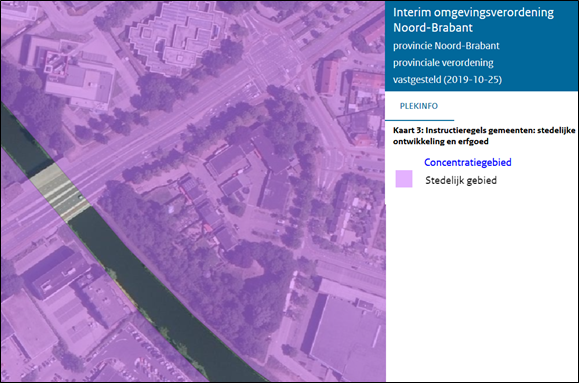Click the Interim omgevingsverordening Noord-Brabant title
Viewport: 579px width, 383px height.
coord(473,20)
